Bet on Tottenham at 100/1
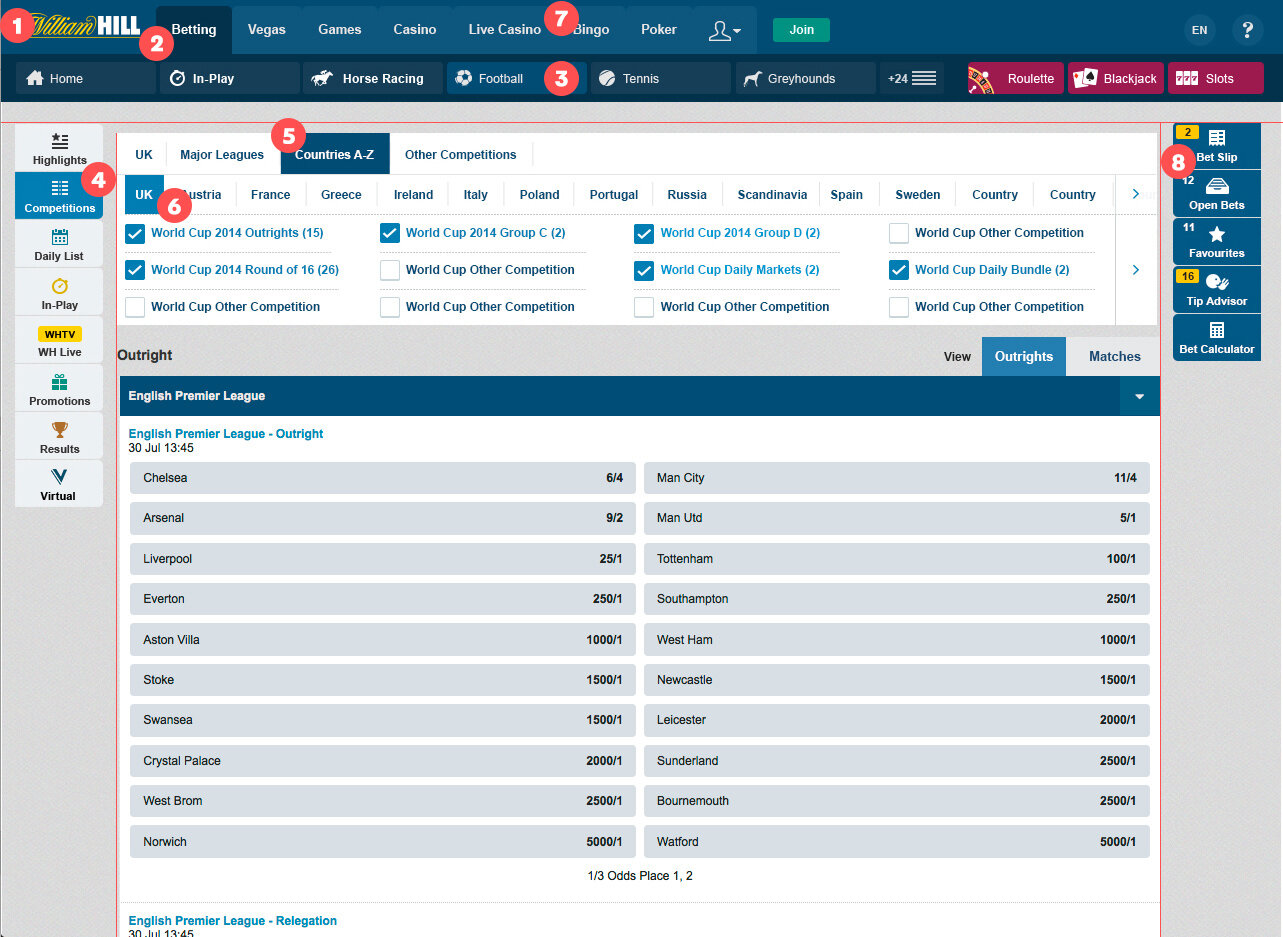 (897, 559)
